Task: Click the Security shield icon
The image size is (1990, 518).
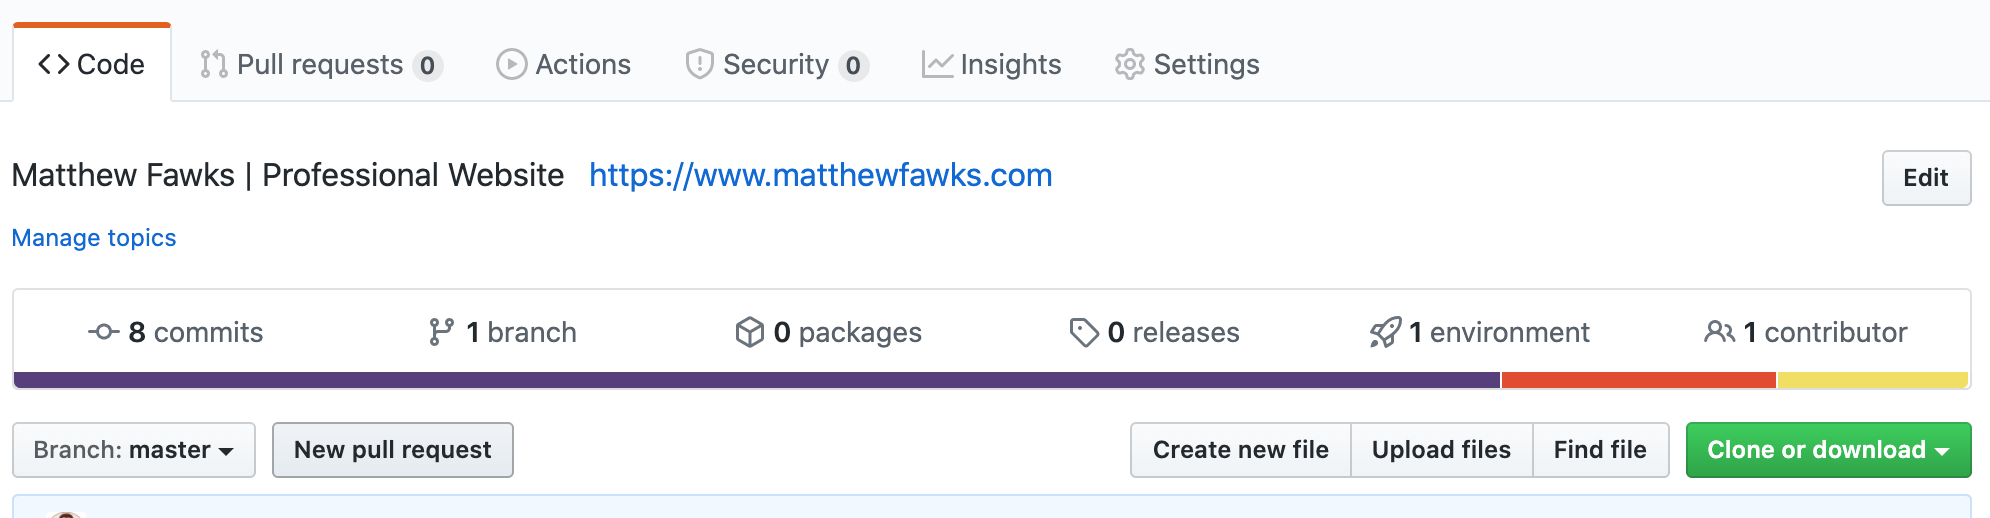Action: tap(699, 65)
